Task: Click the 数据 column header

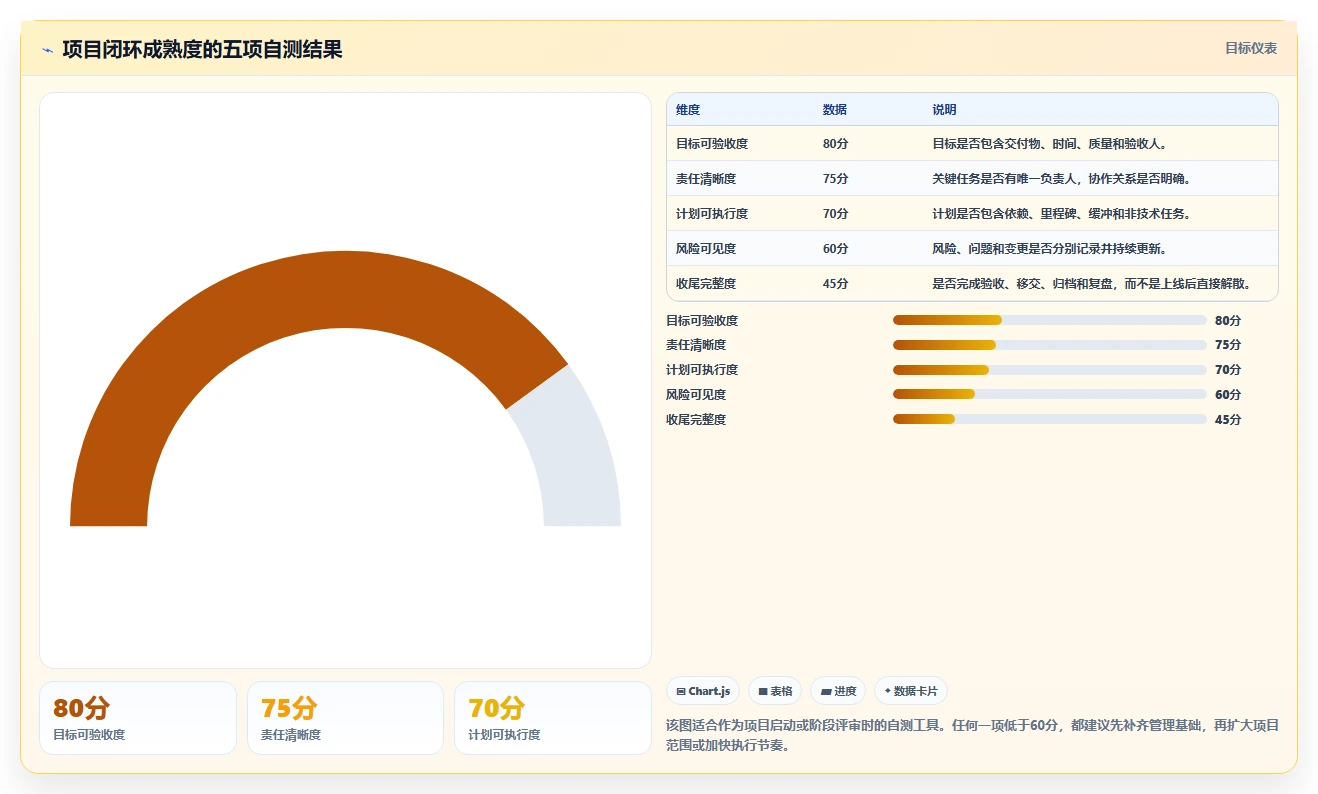Action: [x=835, y=110]
